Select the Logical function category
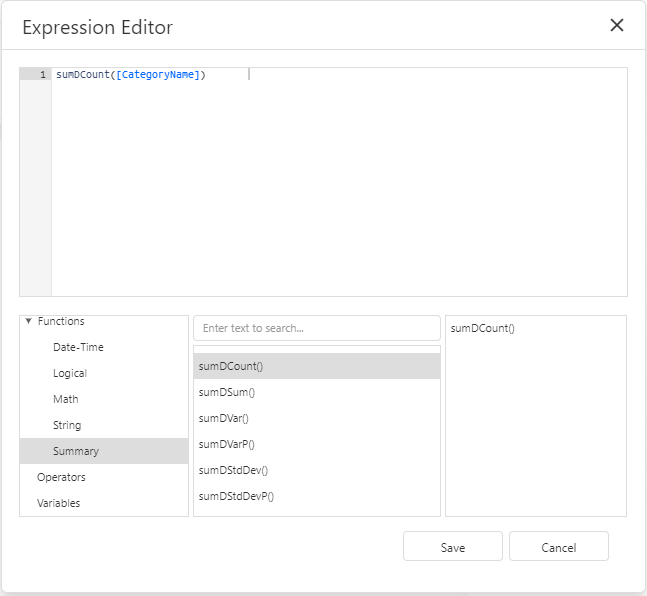647x596 pixels. [x=70, y=373]
